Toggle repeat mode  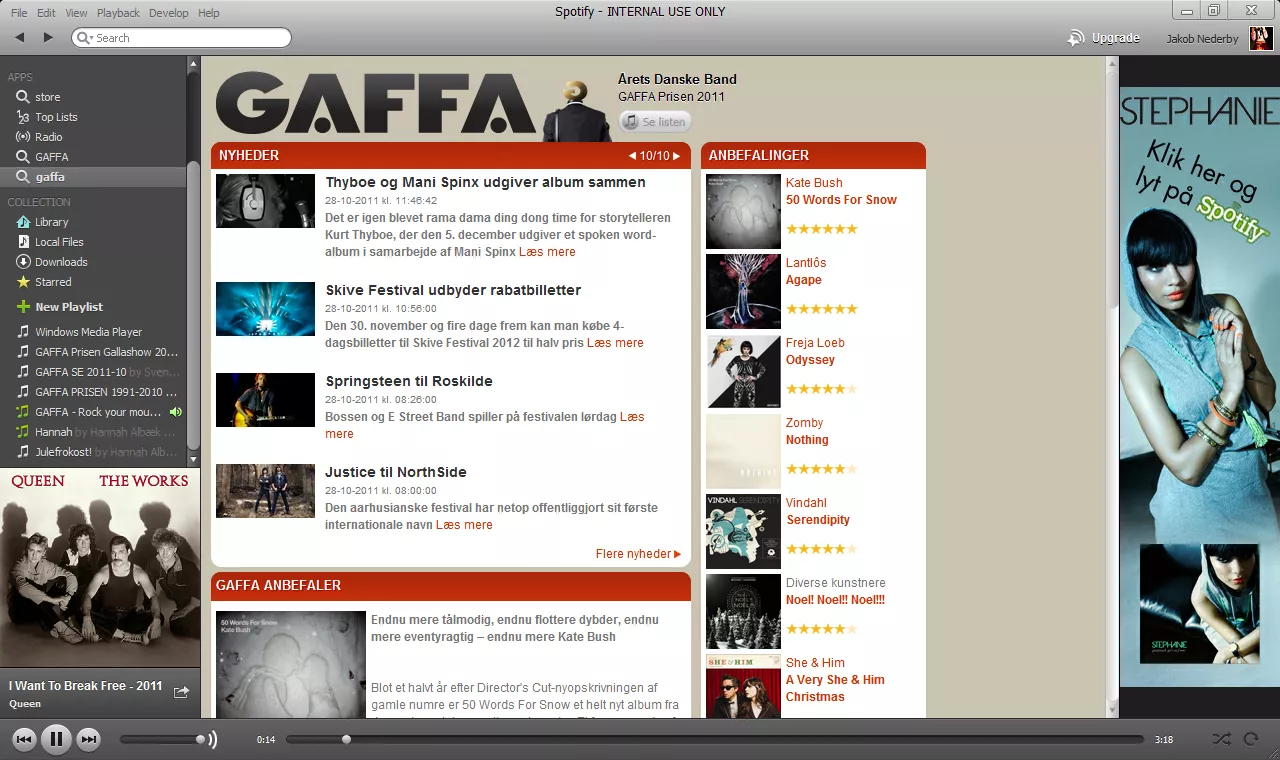[x=1252, y=739]
